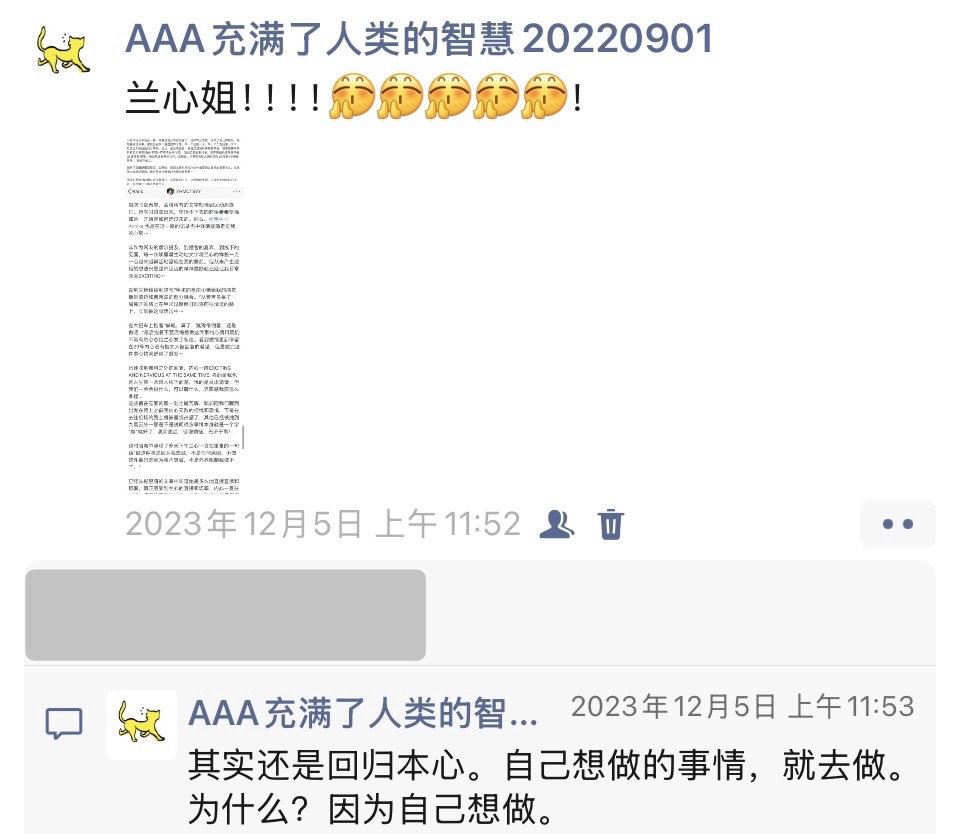Tap the post date 2023年12月5日

pos(244,524)
